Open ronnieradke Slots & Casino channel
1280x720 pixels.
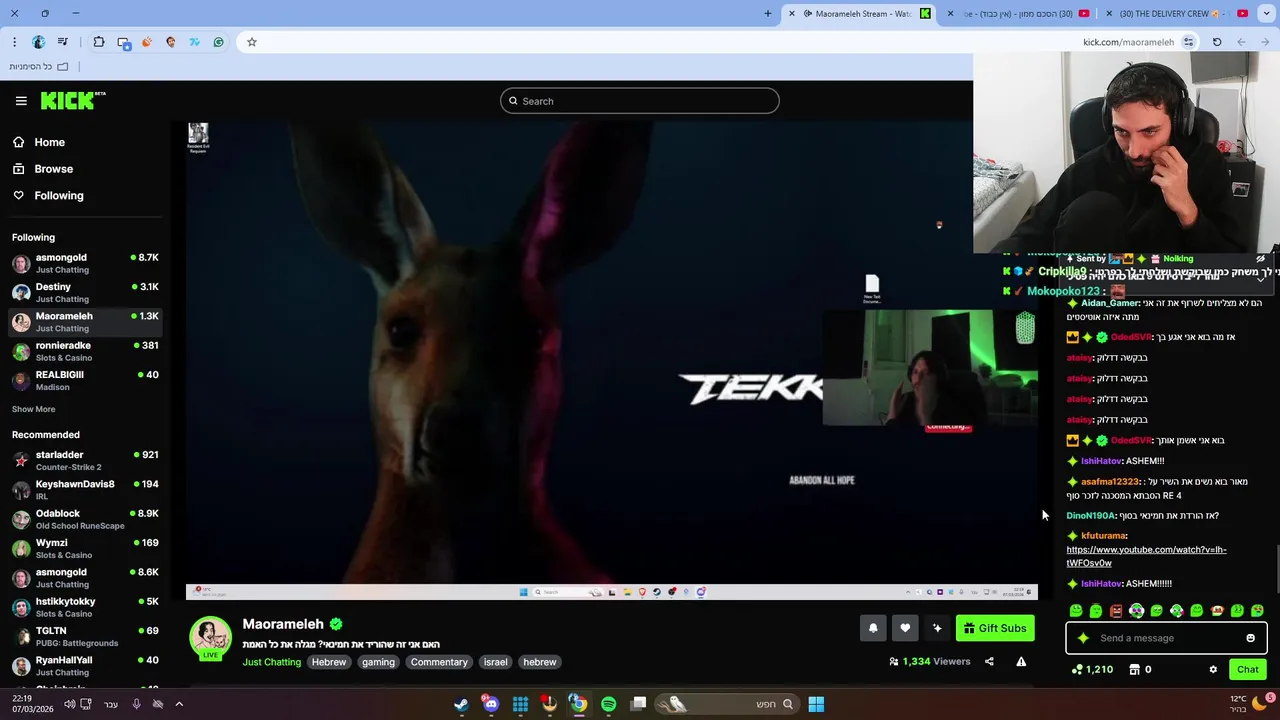pos(85,351)
